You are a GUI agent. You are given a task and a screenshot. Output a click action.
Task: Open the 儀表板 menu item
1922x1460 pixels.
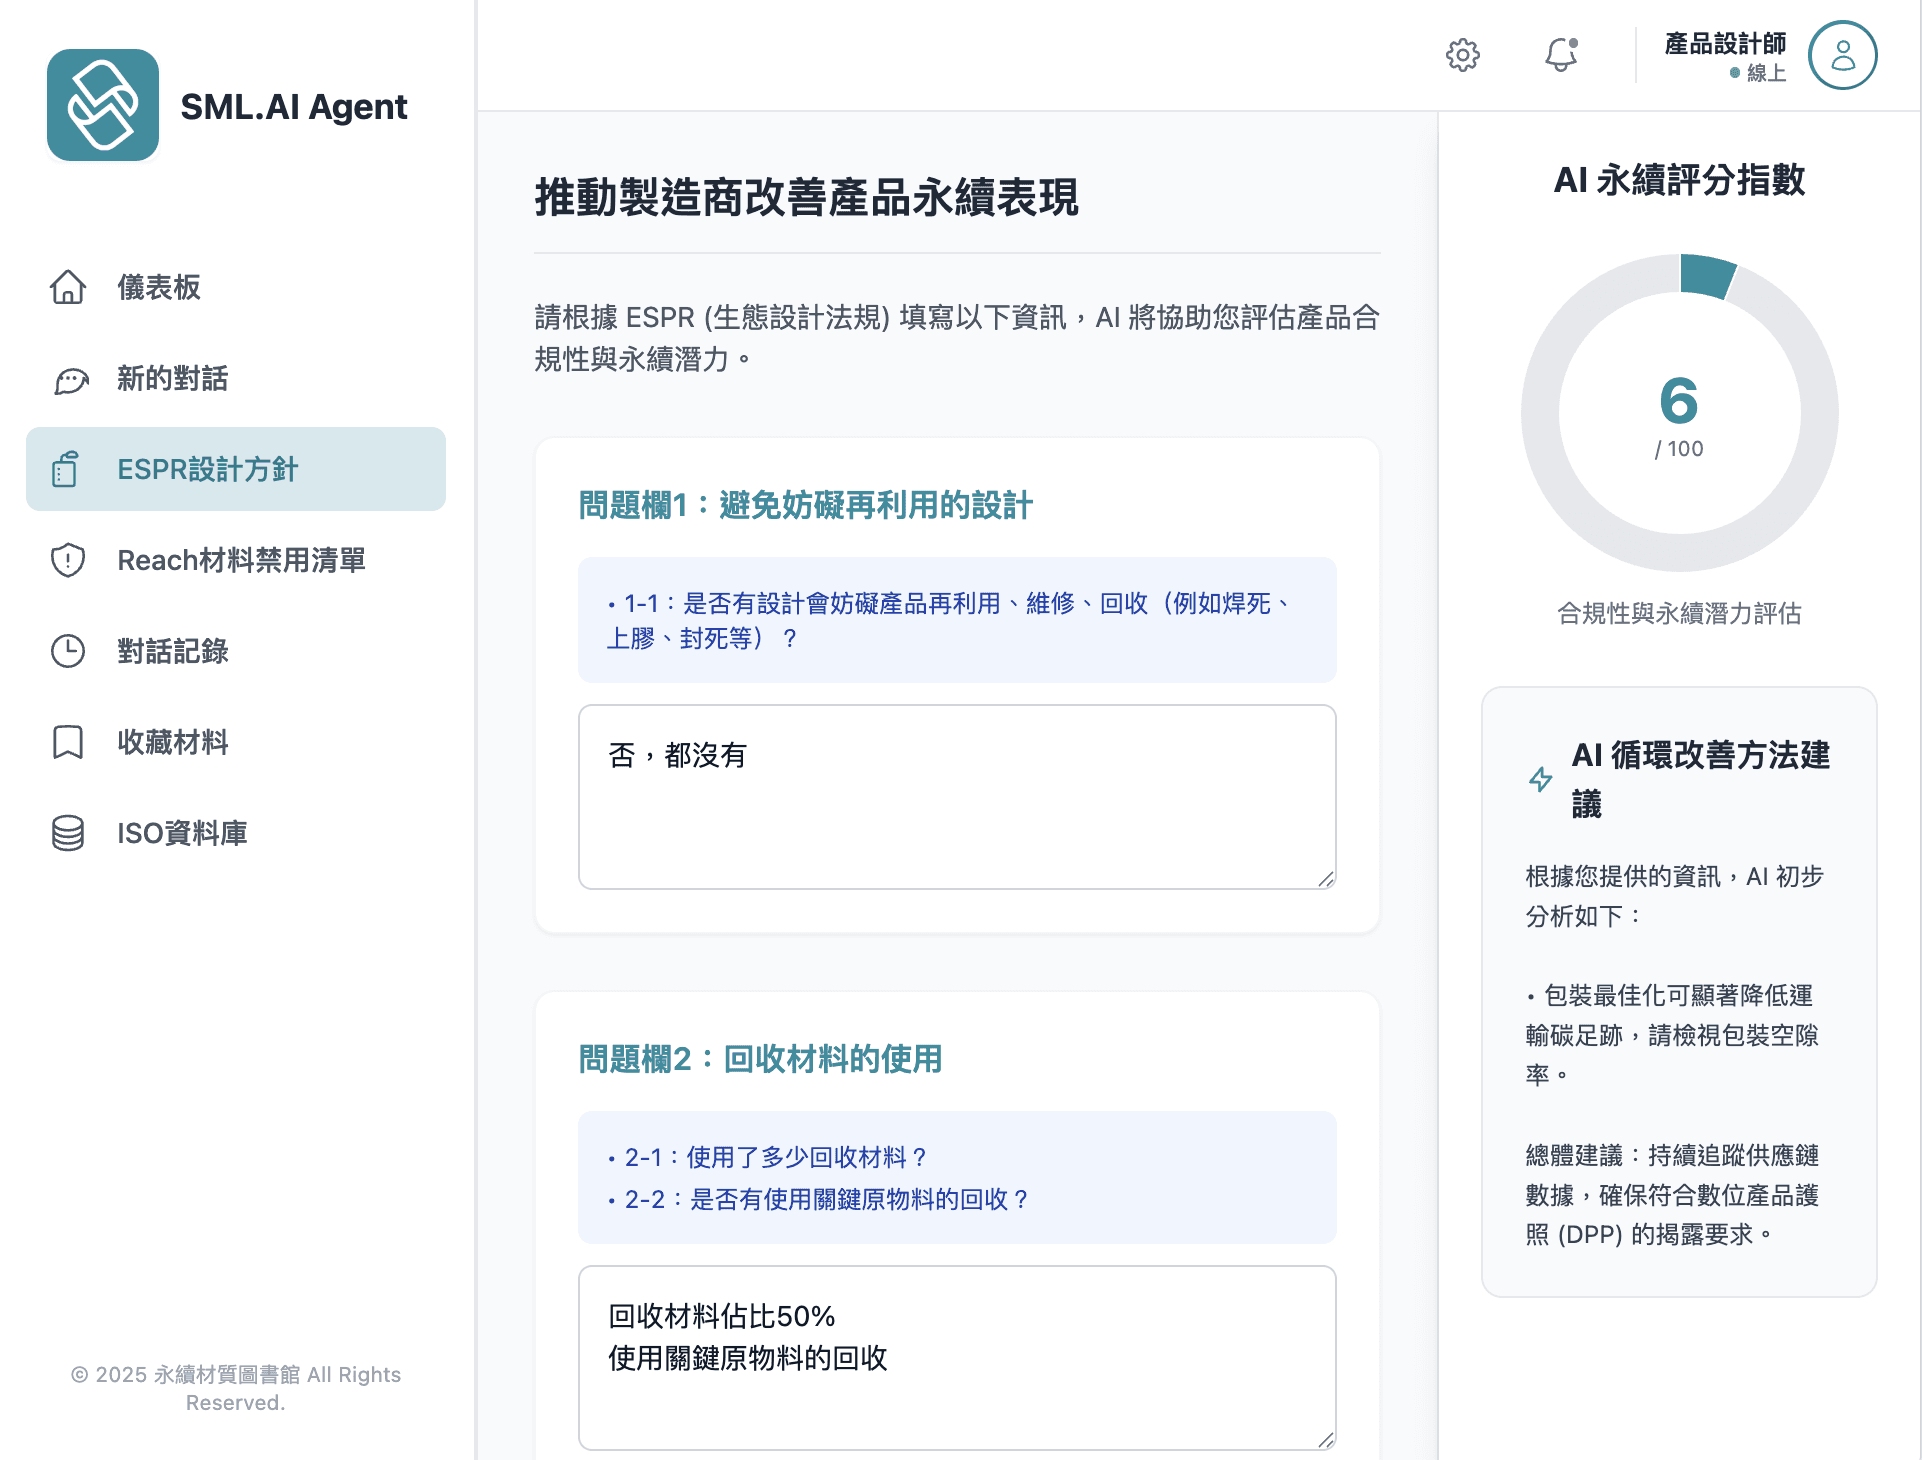pyautogui.click(x=159, y=287)
